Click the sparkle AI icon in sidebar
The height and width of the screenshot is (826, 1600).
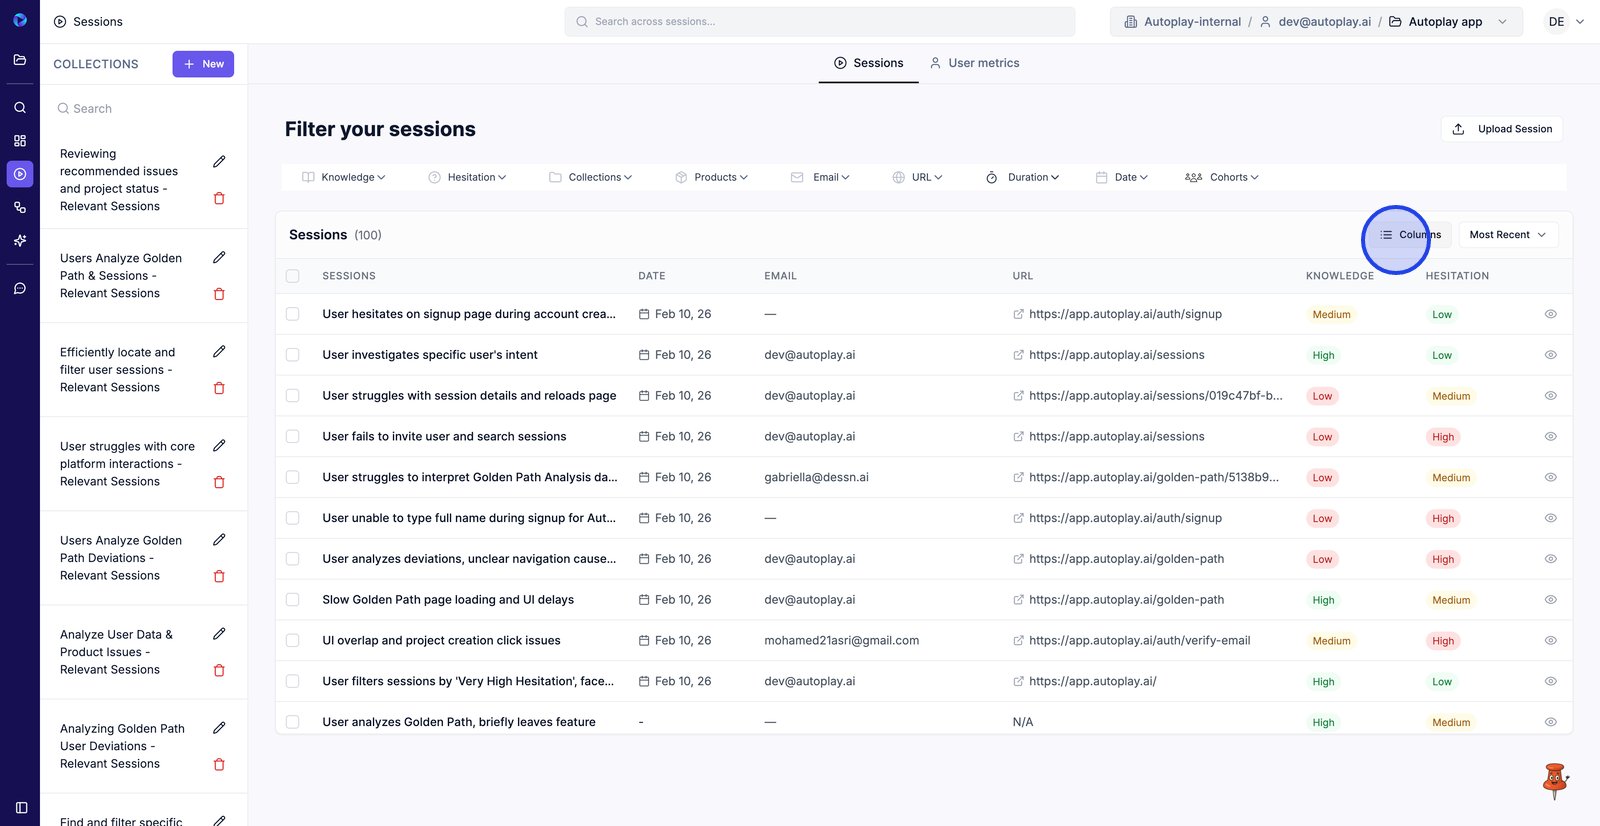click(x=20, y=241)
